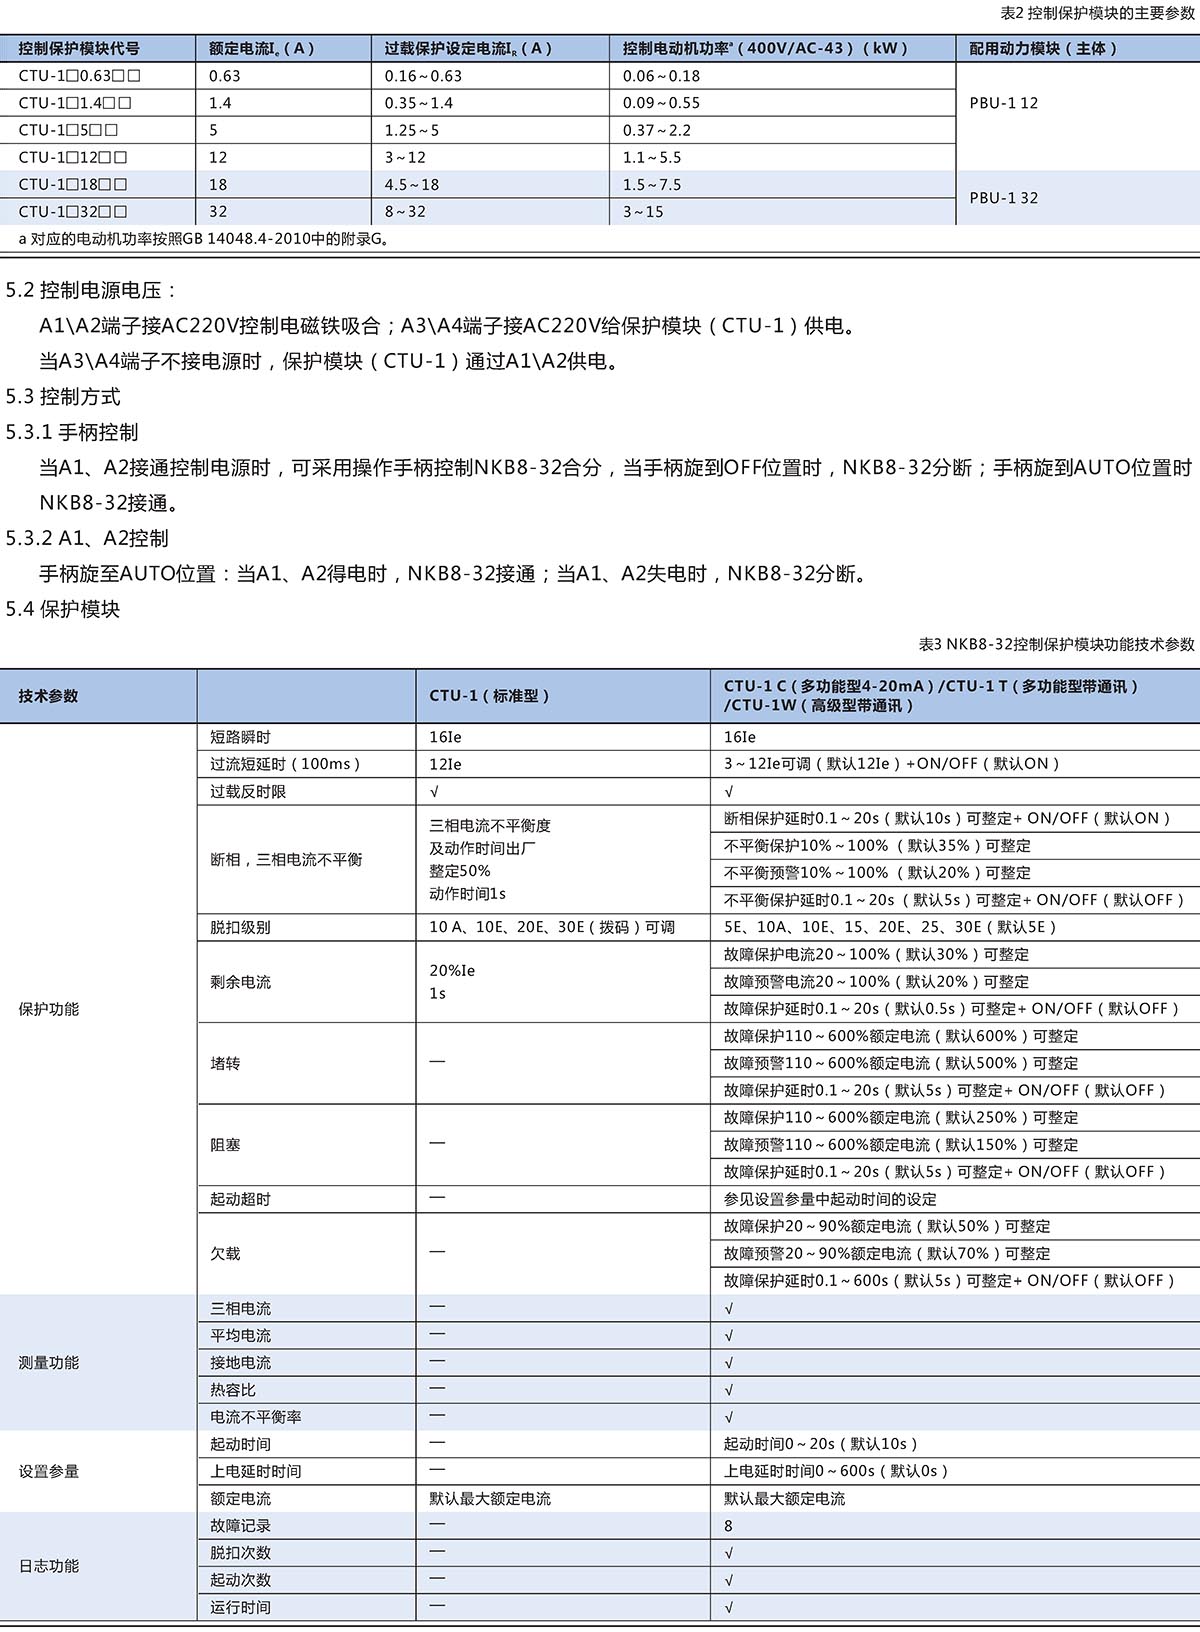1200x1632 pixels.
Task: Click the 故障记录 value 8 cell
Action: click(x=729, y=1526)
